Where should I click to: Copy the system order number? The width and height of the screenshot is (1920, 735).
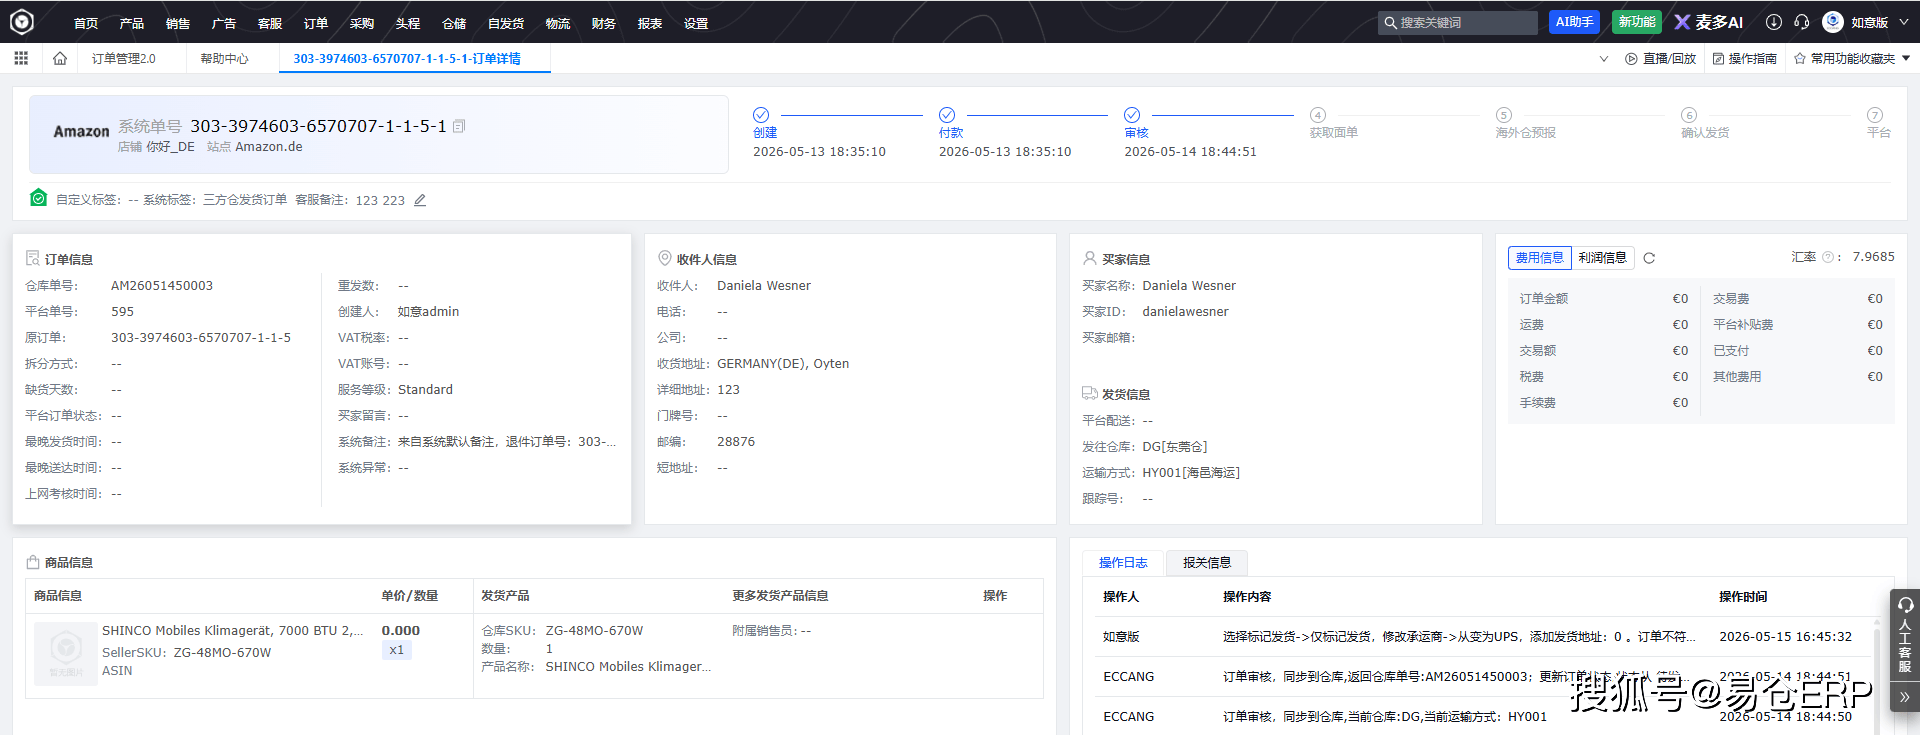point(459,126)
